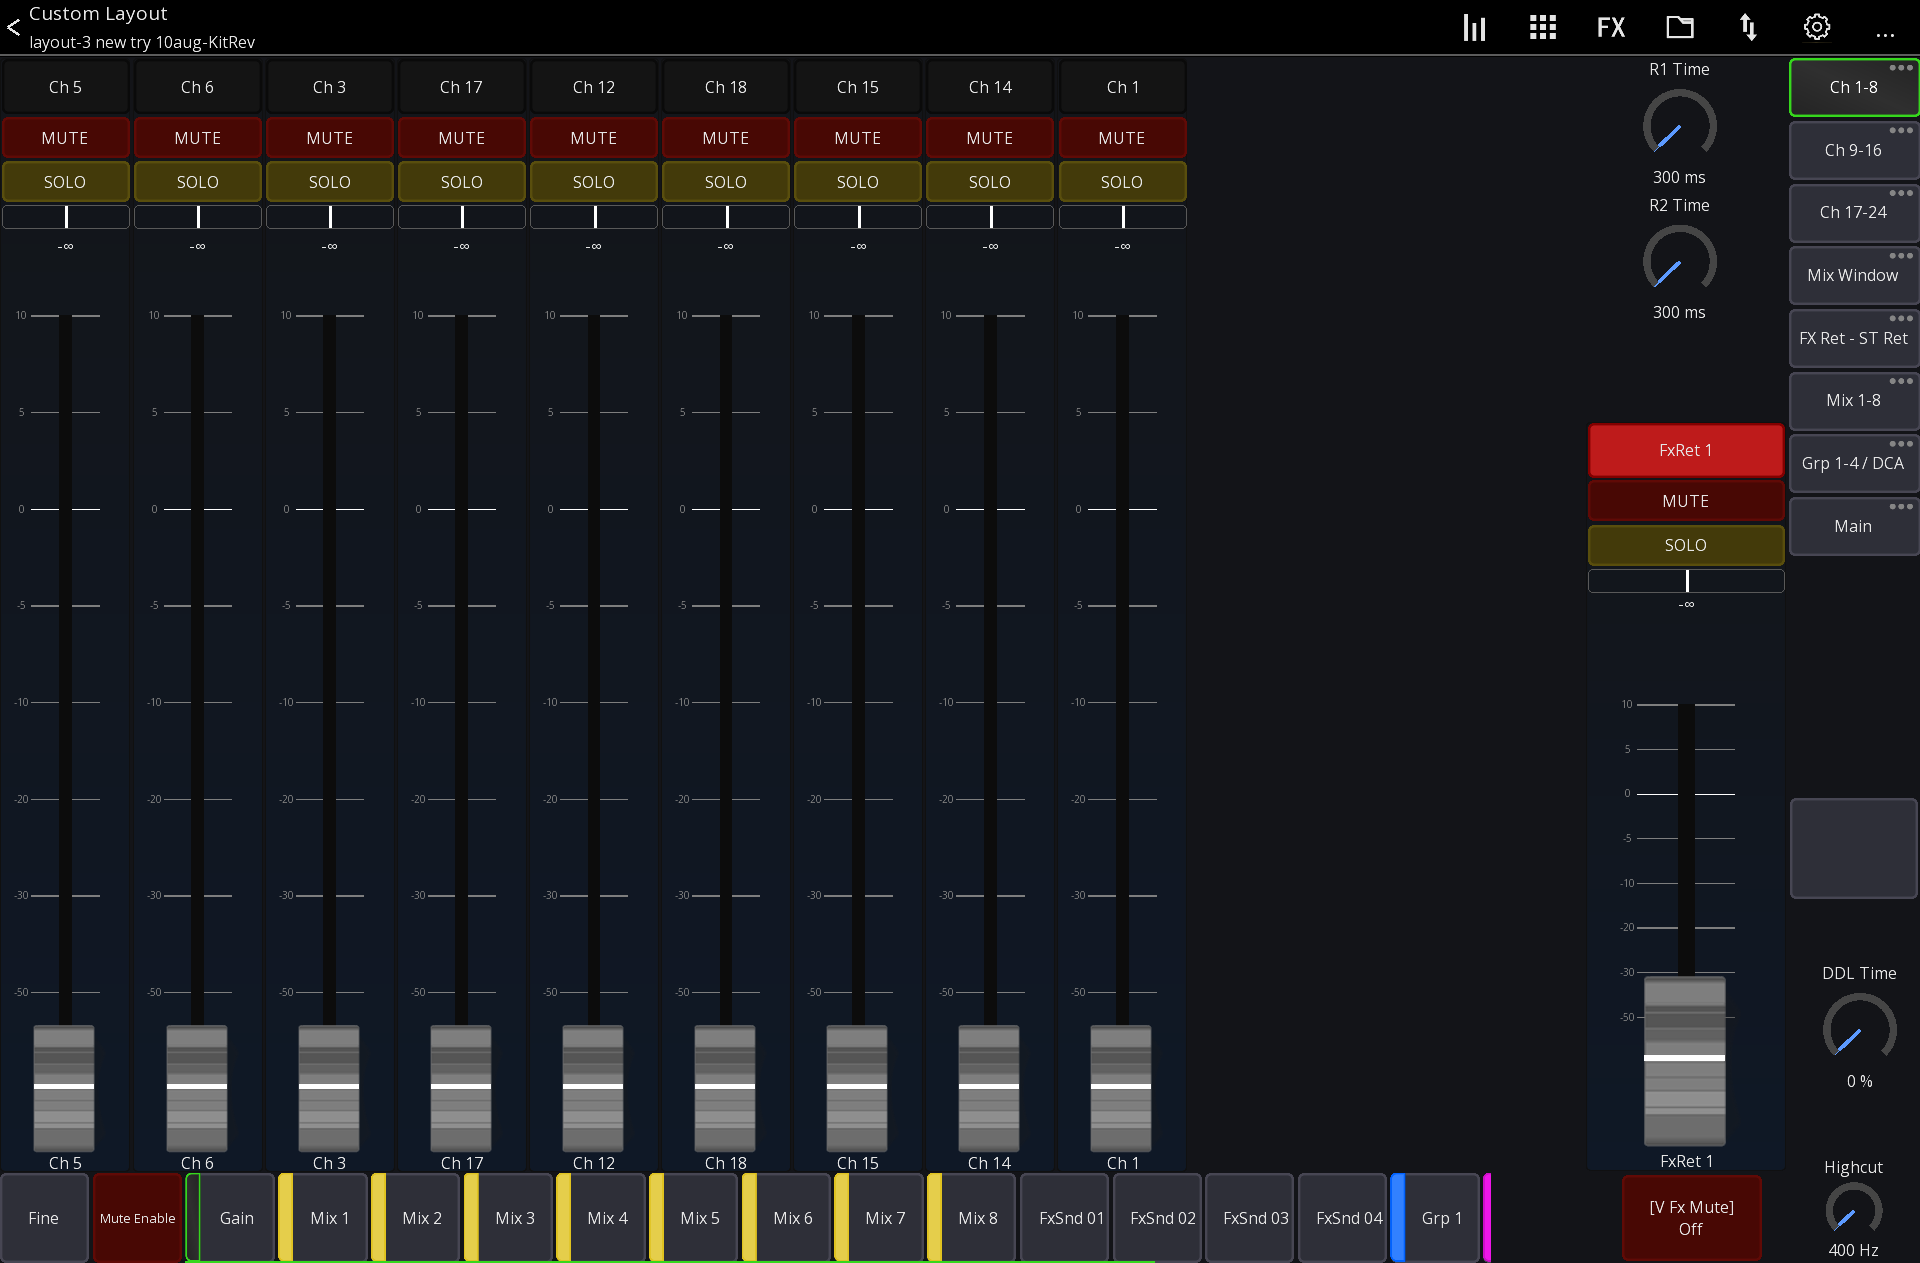The height and width of the screenshot is (1263, 1920).
Task: Mute channel Ch 6
Action: [x=197, y=138]
